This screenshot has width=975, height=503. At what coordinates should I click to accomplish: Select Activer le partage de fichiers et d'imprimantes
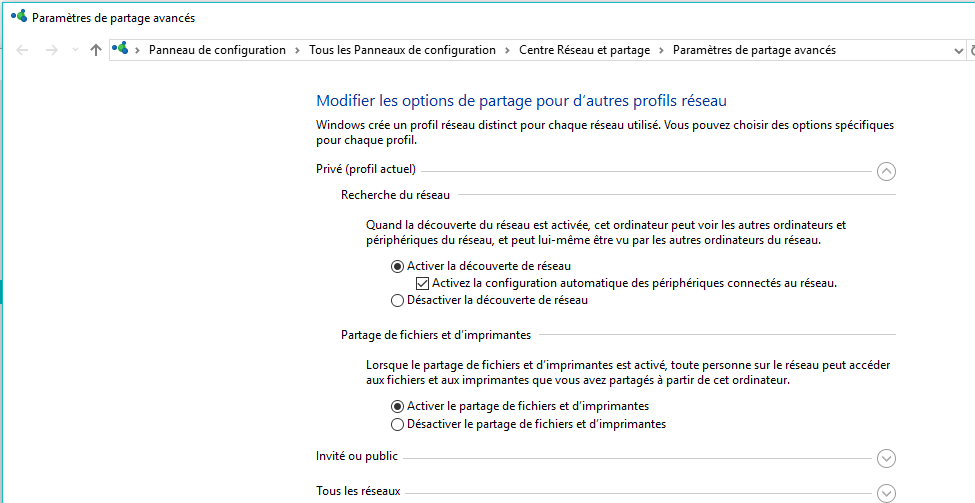pos(398,406)
